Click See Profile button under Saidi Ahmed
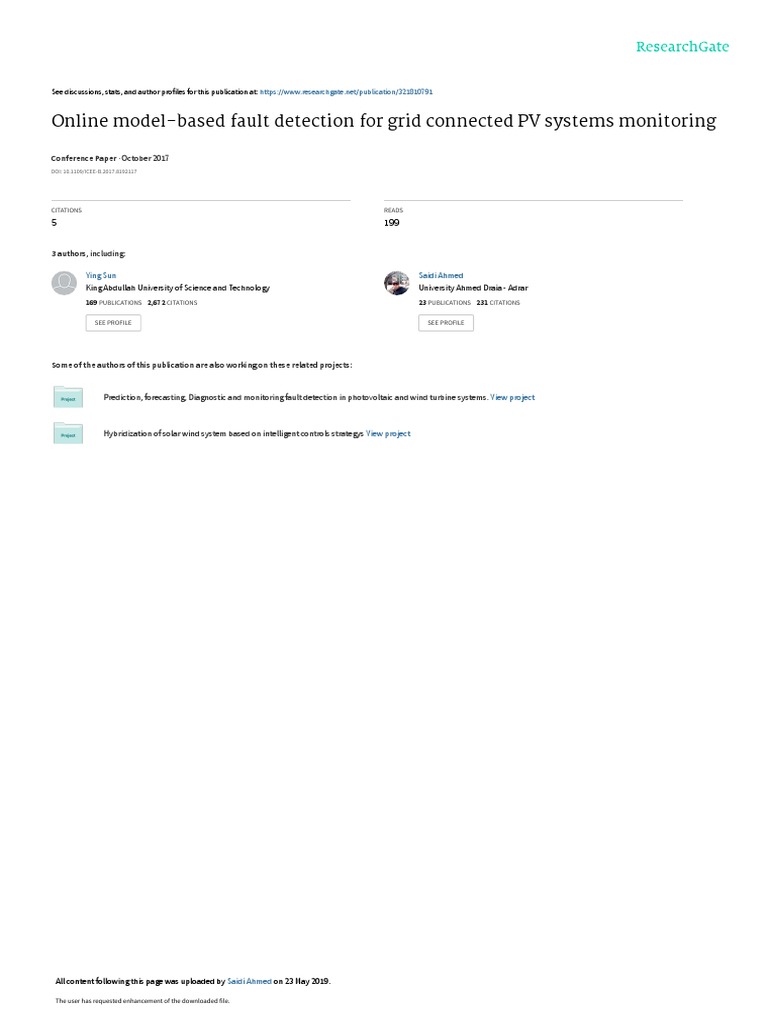The height and width of the screenshot is (1024, 768). pos(446,323)
